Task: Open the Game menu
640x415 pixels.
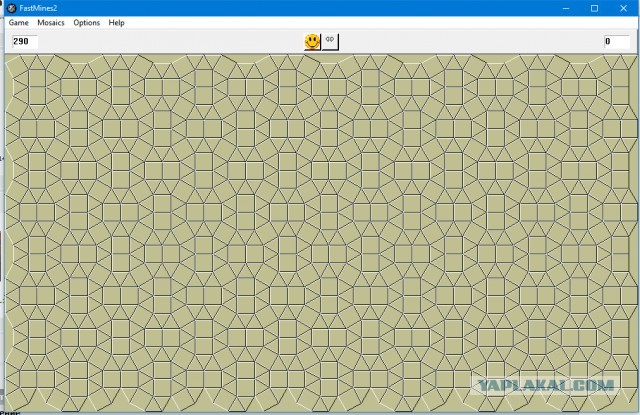Action: tap(19, 23)
